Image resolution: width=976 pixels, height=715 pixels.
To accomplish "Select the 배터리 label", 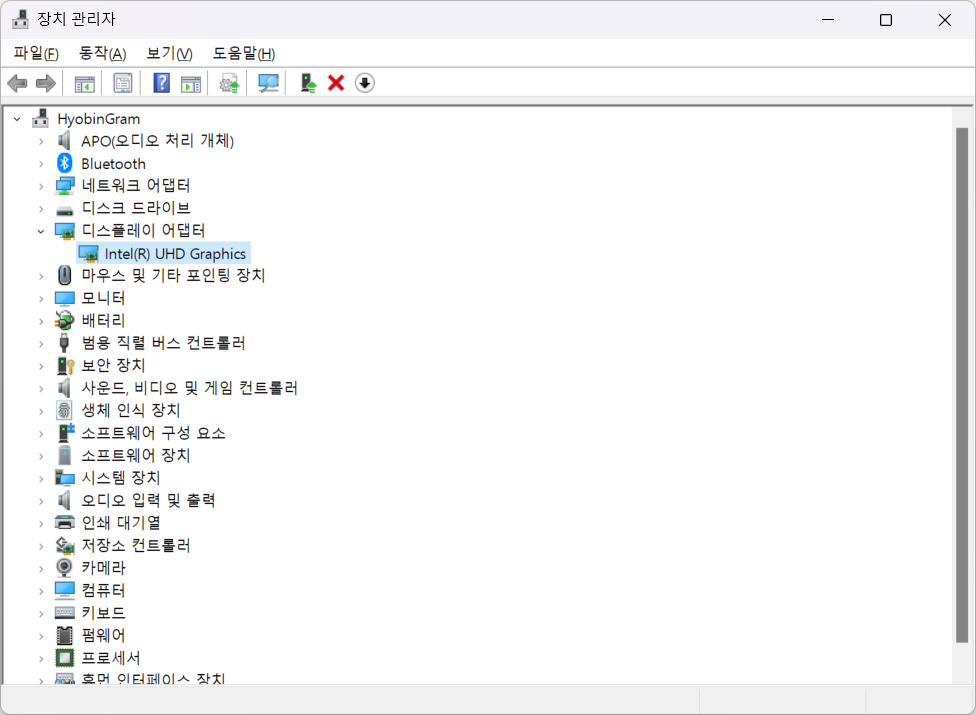I will point(103,320).
